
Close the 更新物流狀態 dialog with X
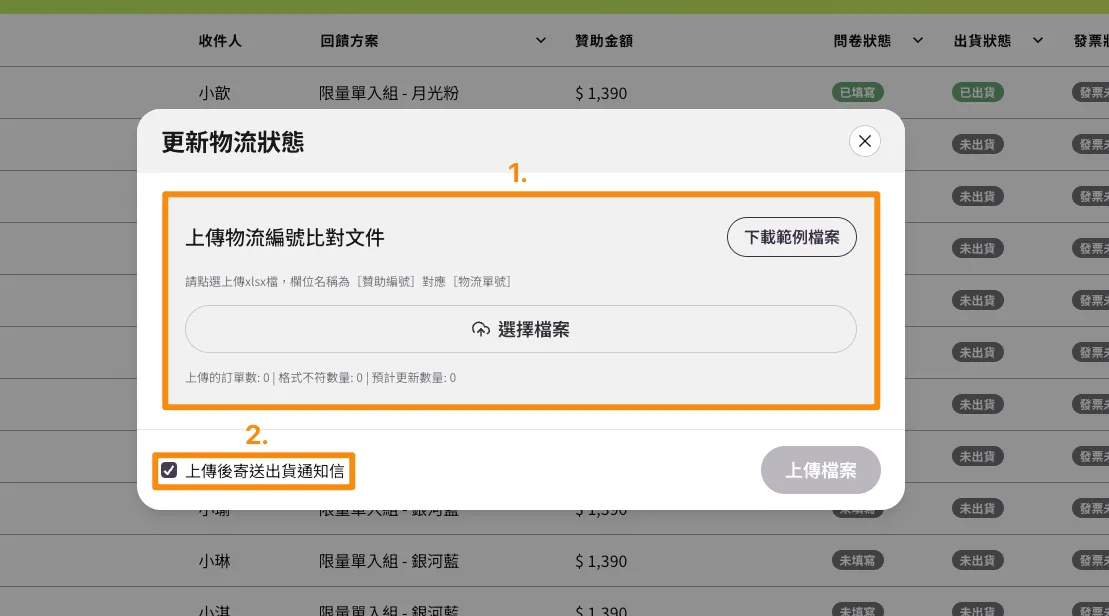tap(865, 141)
